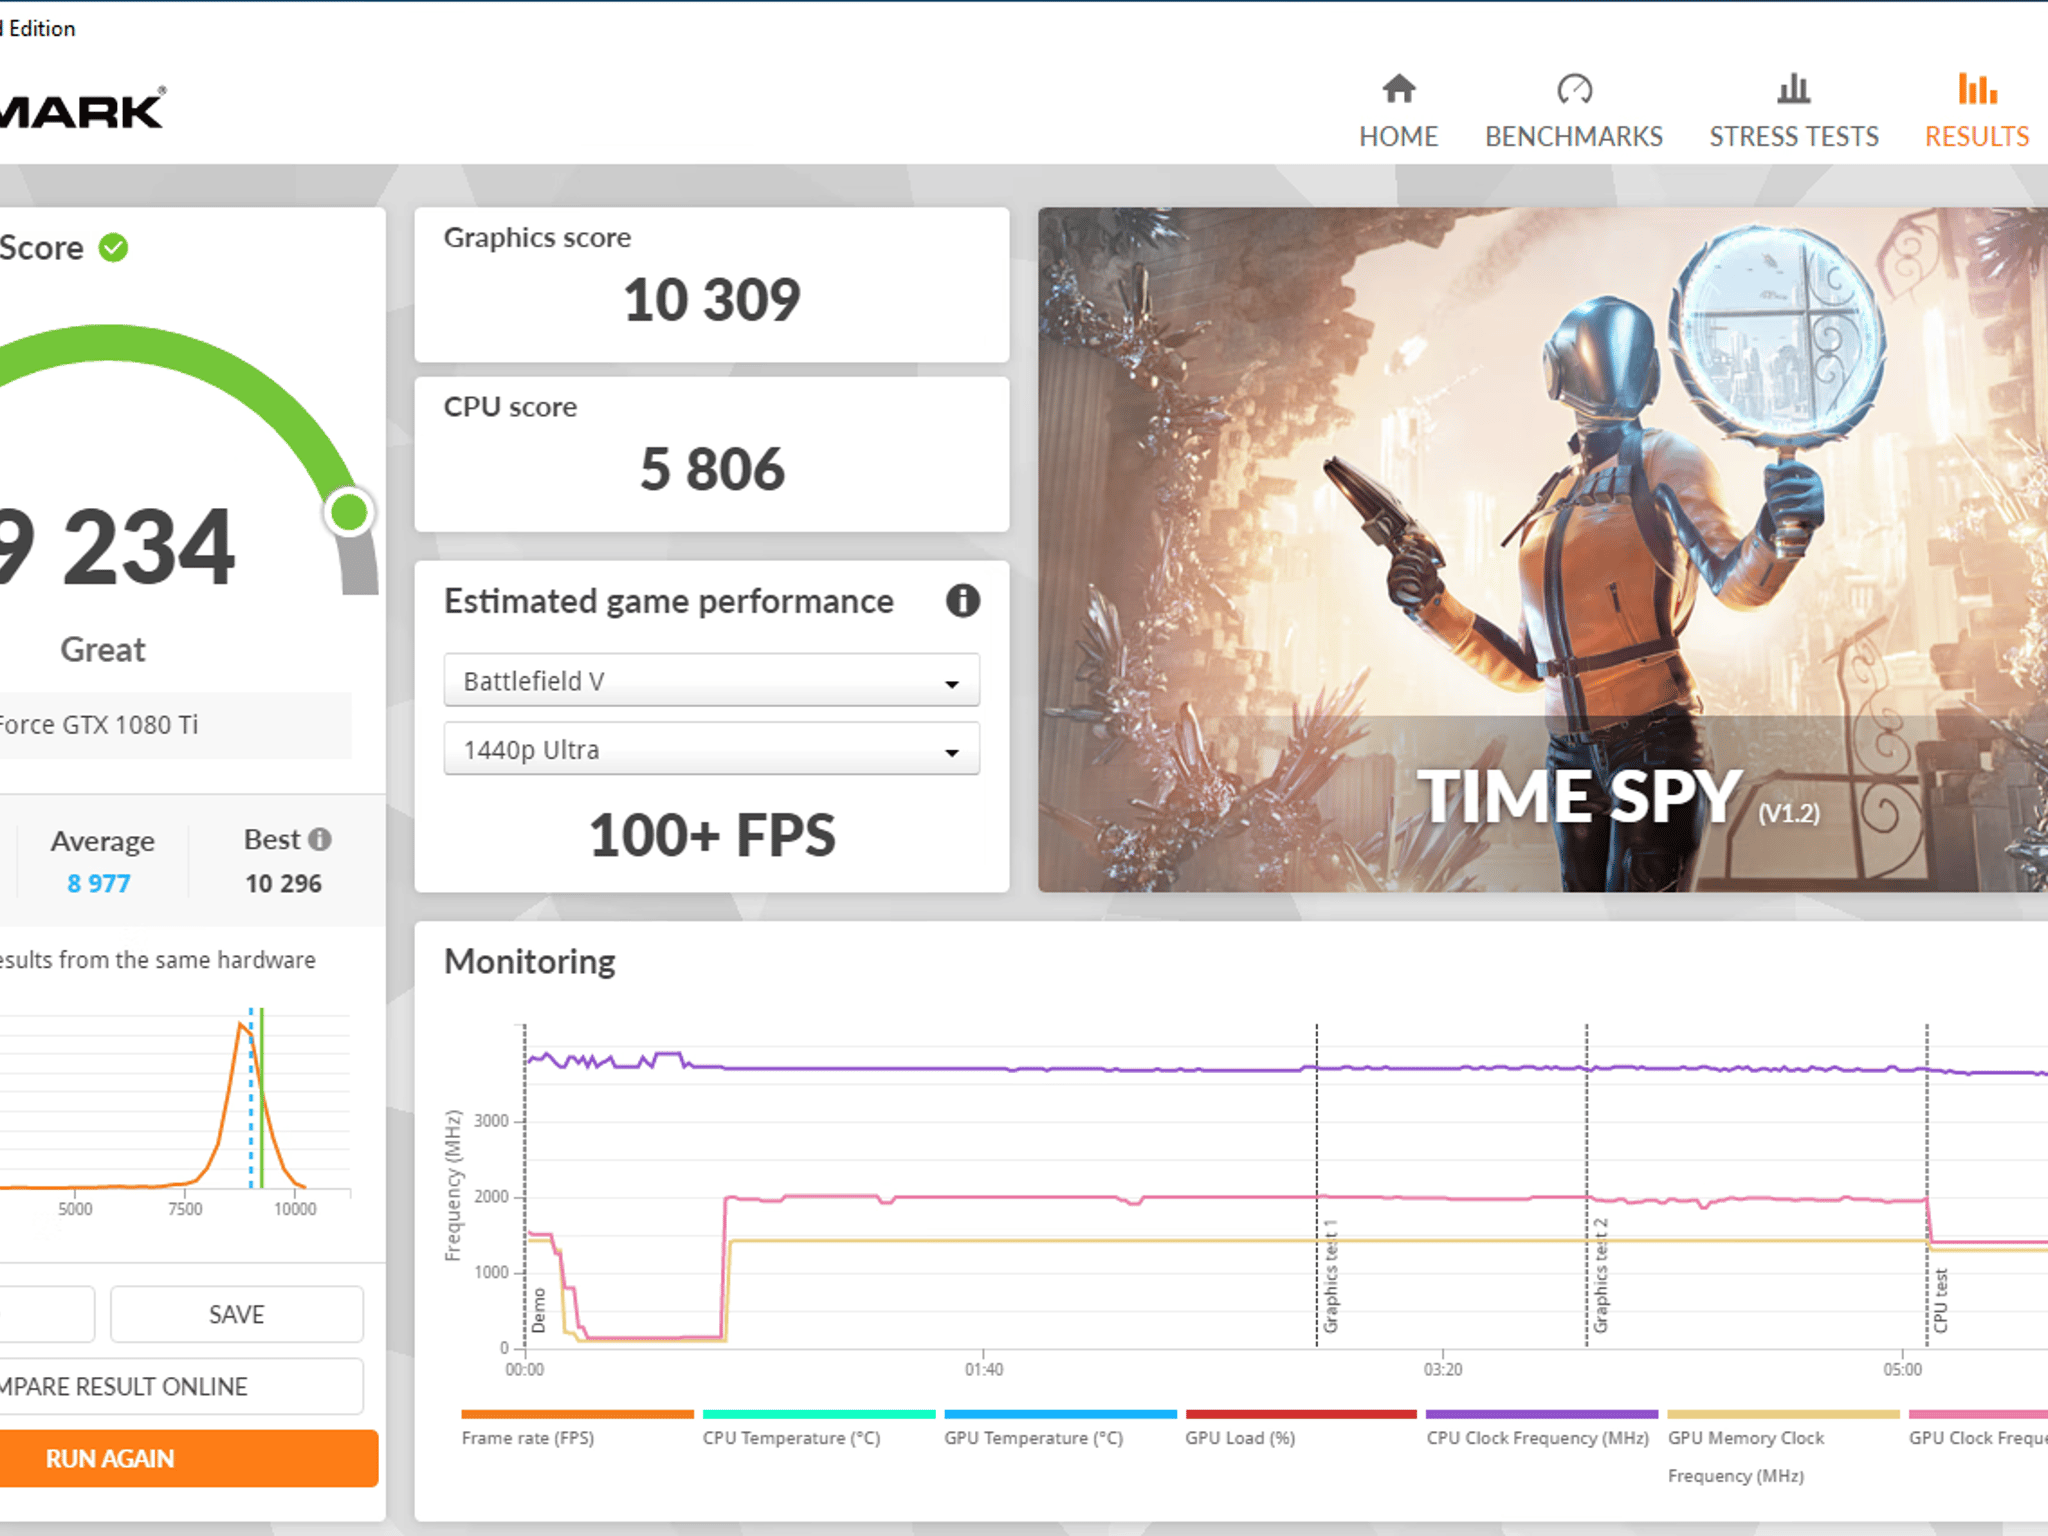Click the Home house icon

(x=1398, y=89)
